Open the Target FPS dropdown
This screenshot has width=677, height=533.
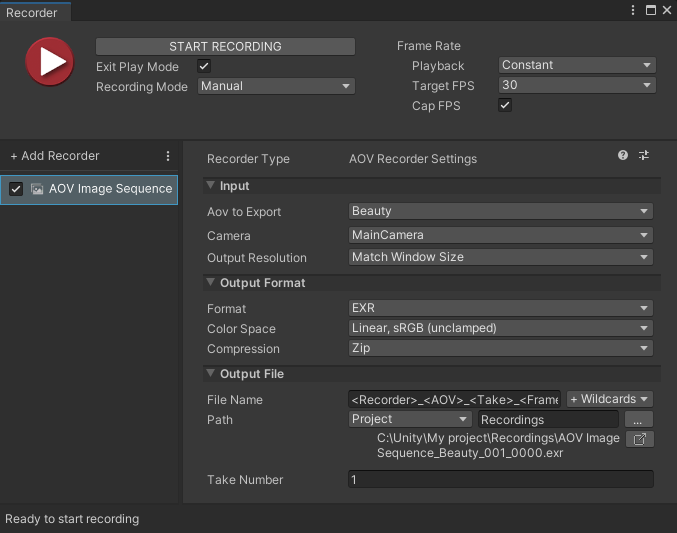[x=577, y=85]
